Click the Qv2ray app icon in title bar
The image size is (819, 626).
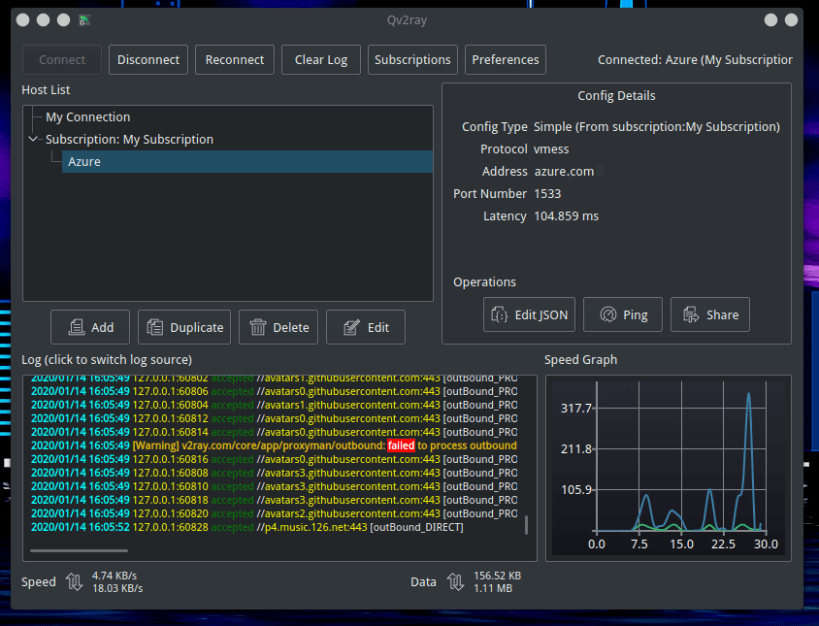pyautogui.click(x=84, y=20)
